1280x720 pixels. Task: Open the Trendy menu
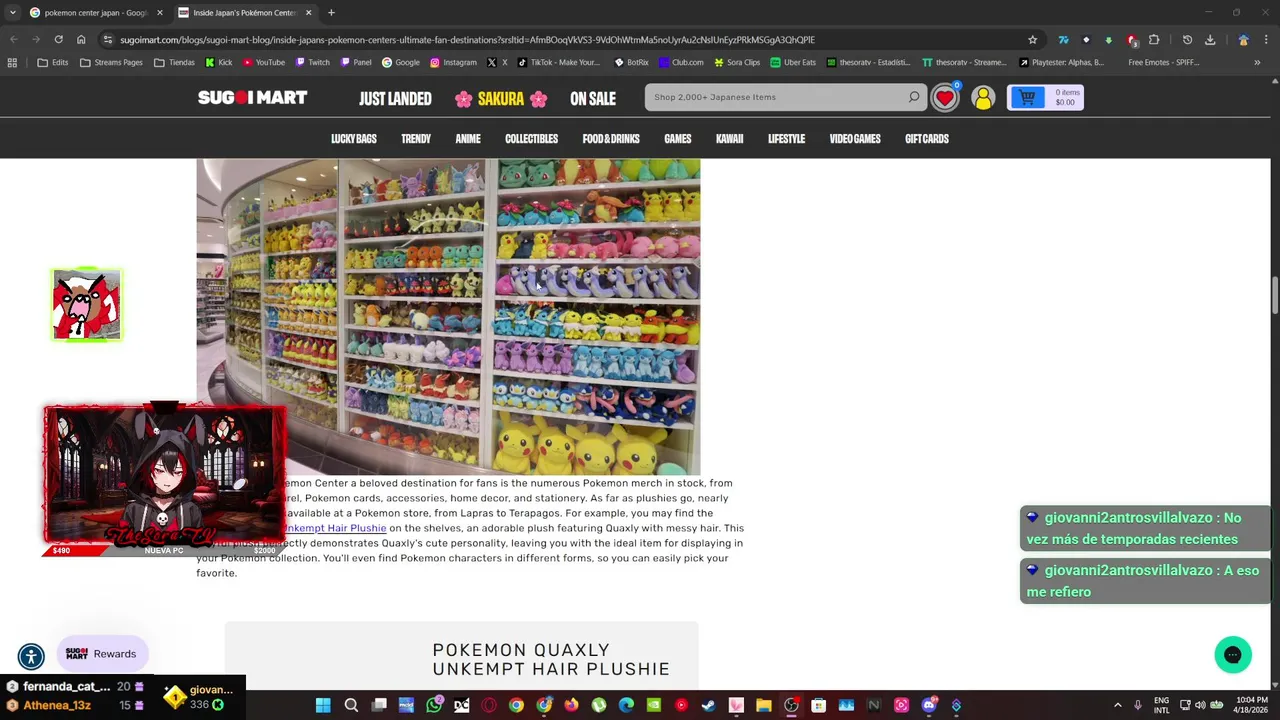click(416, 139)
